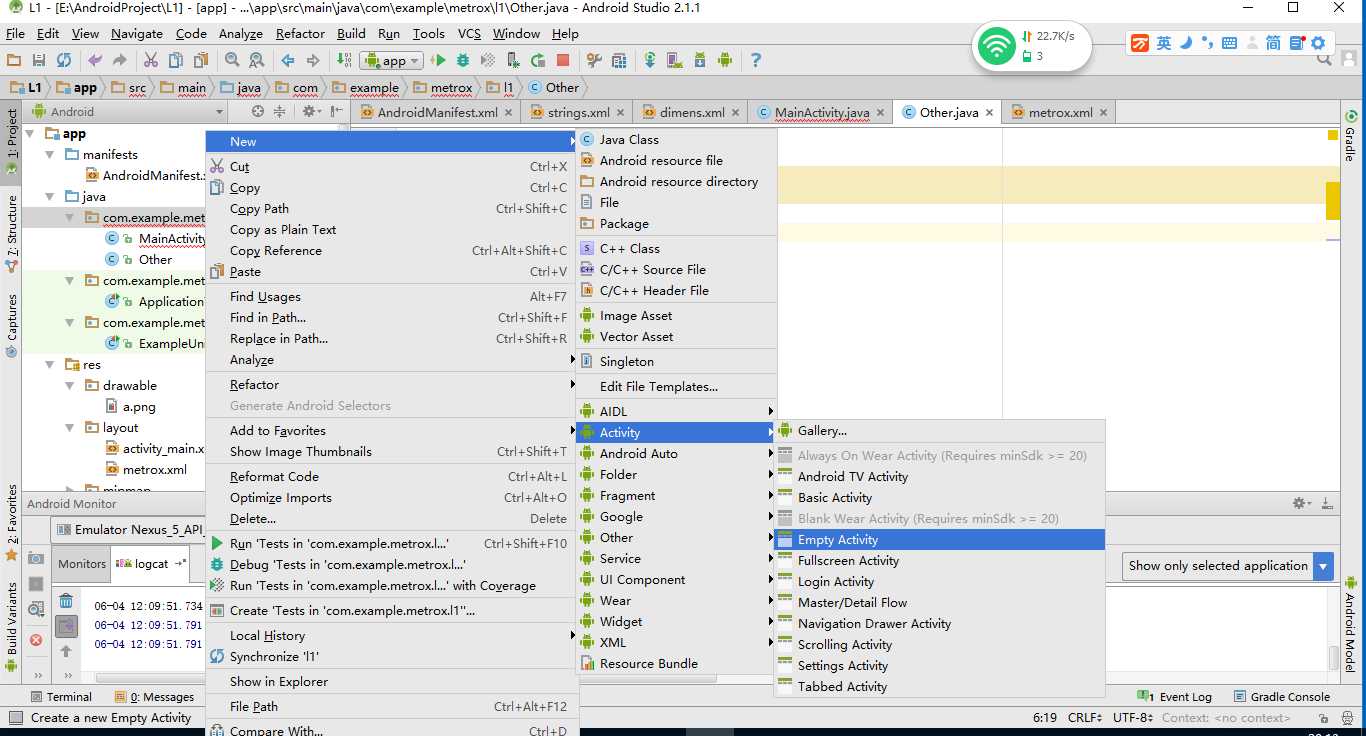
Task: Open the SDK Manager toolbar icon
Action: coord(700,60)
